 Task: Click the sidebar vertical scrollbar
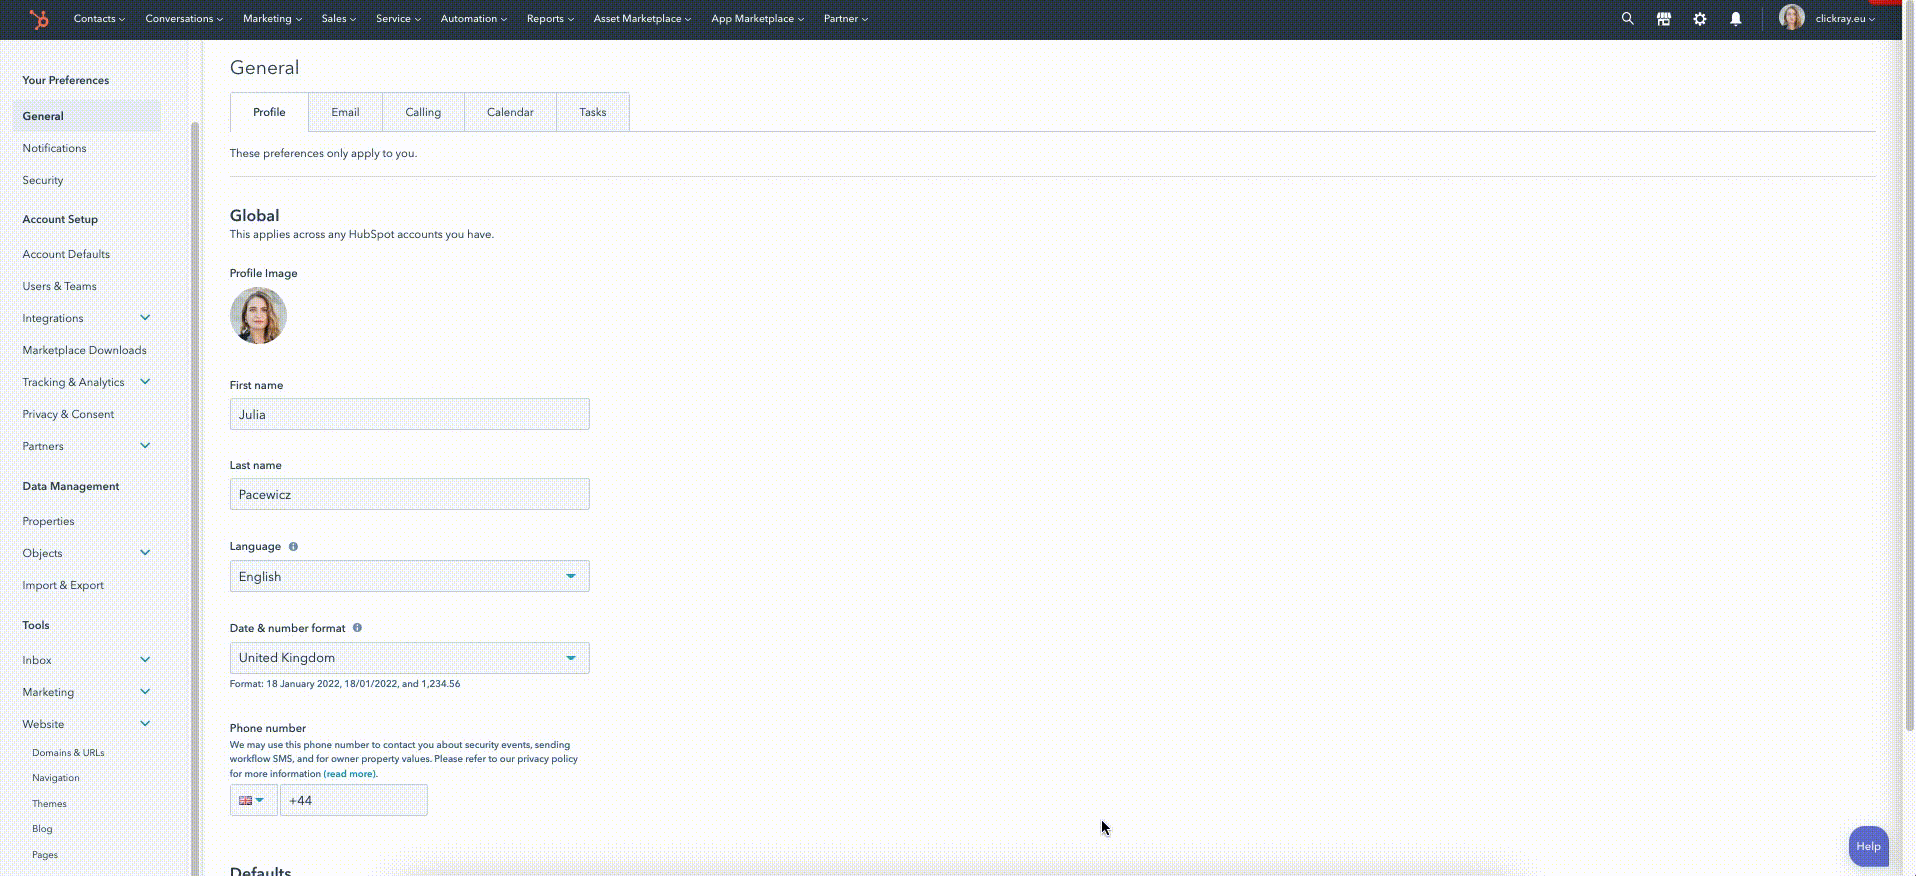click(x=195, y=498)
